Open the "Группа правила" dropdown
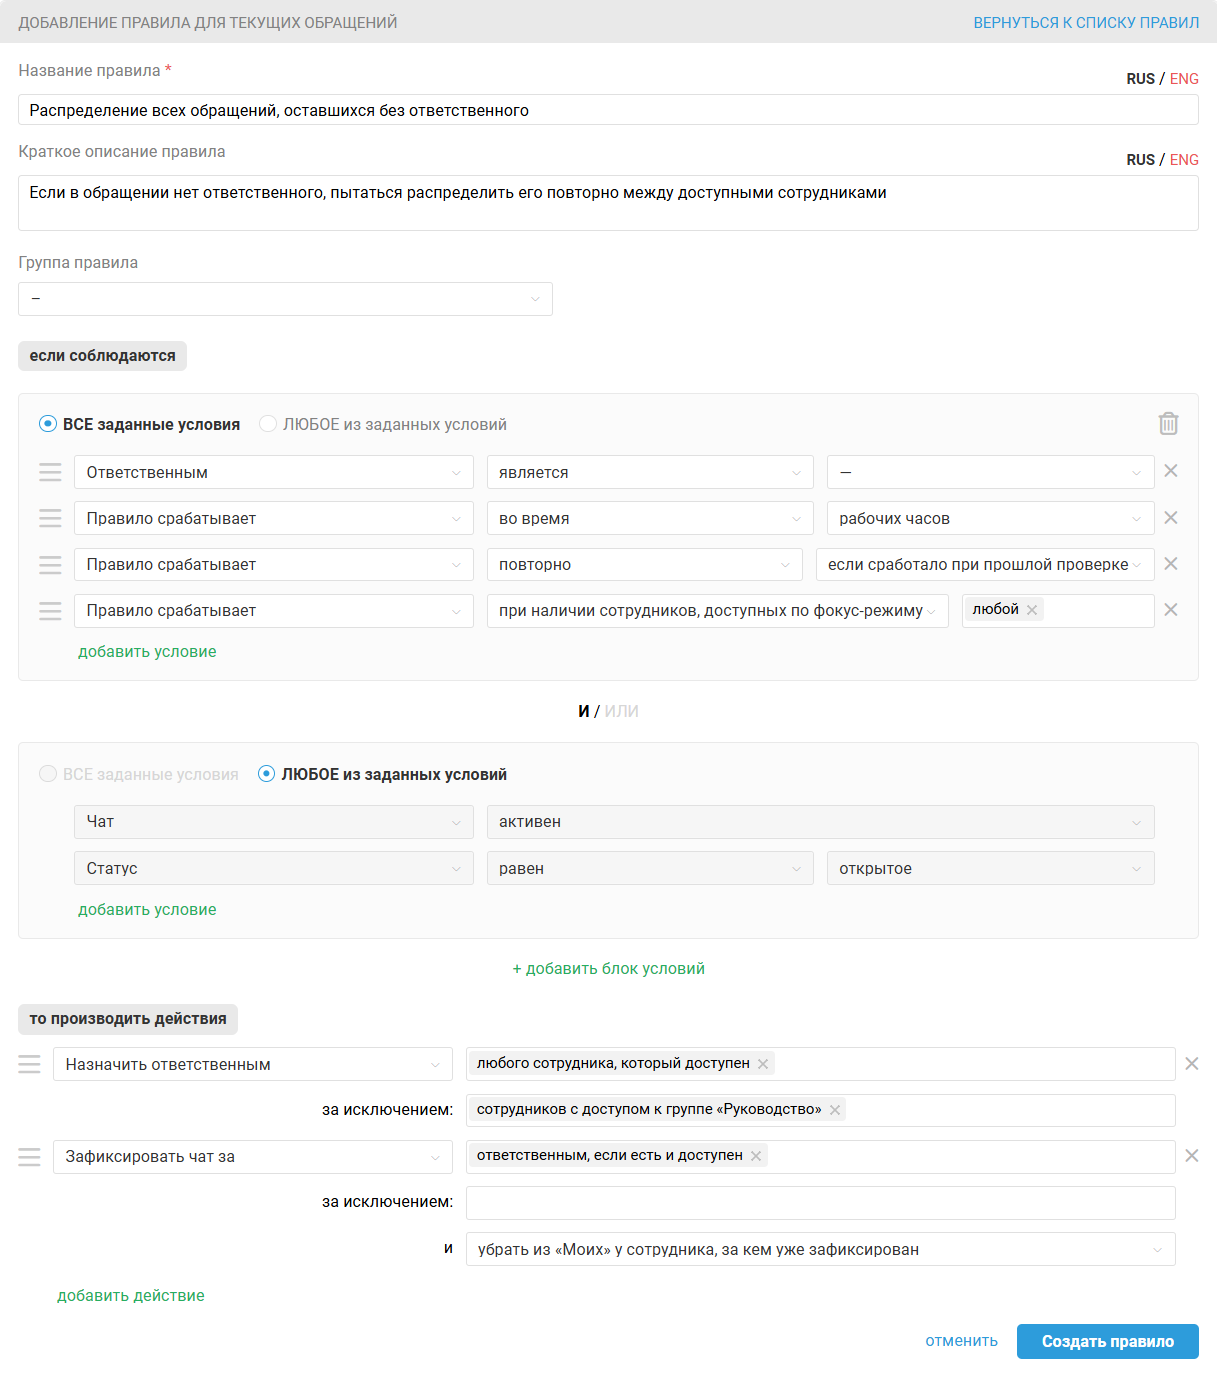The image size is (1217, 1376). click(x=285, y=299)
